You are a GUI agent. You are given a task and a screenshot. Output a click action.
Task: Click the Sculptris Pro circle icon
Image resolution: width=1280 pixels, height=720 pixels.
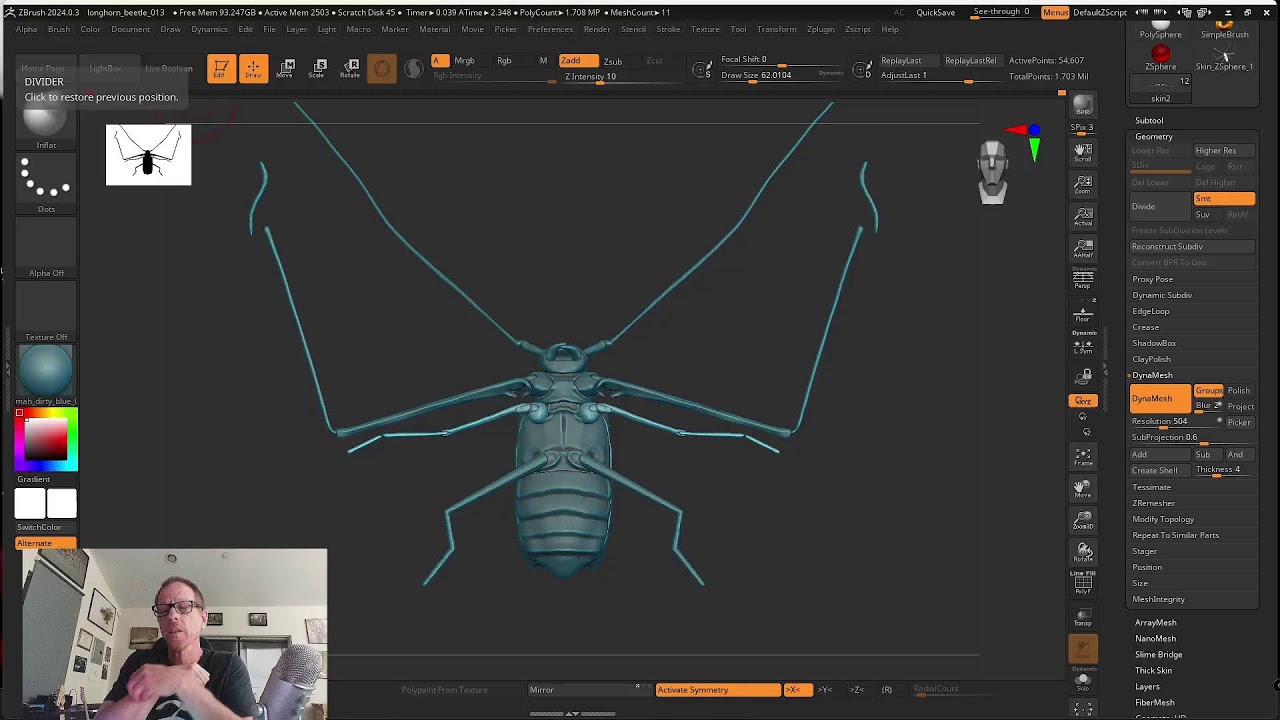coord(381,68)
